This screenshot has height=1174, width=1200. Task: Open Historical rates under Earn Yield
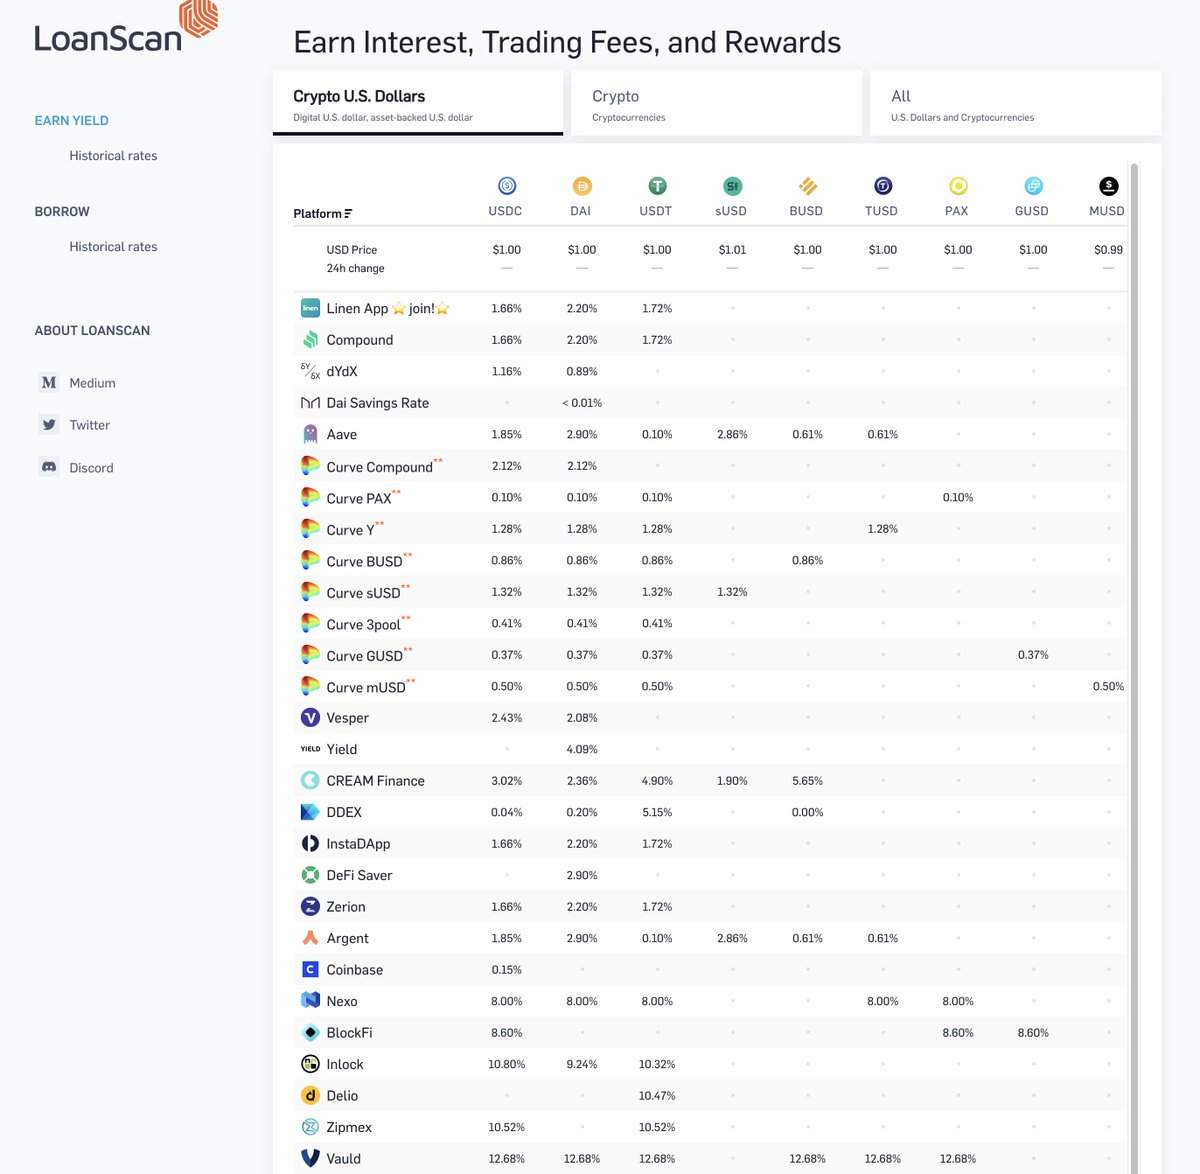point(113,155)
